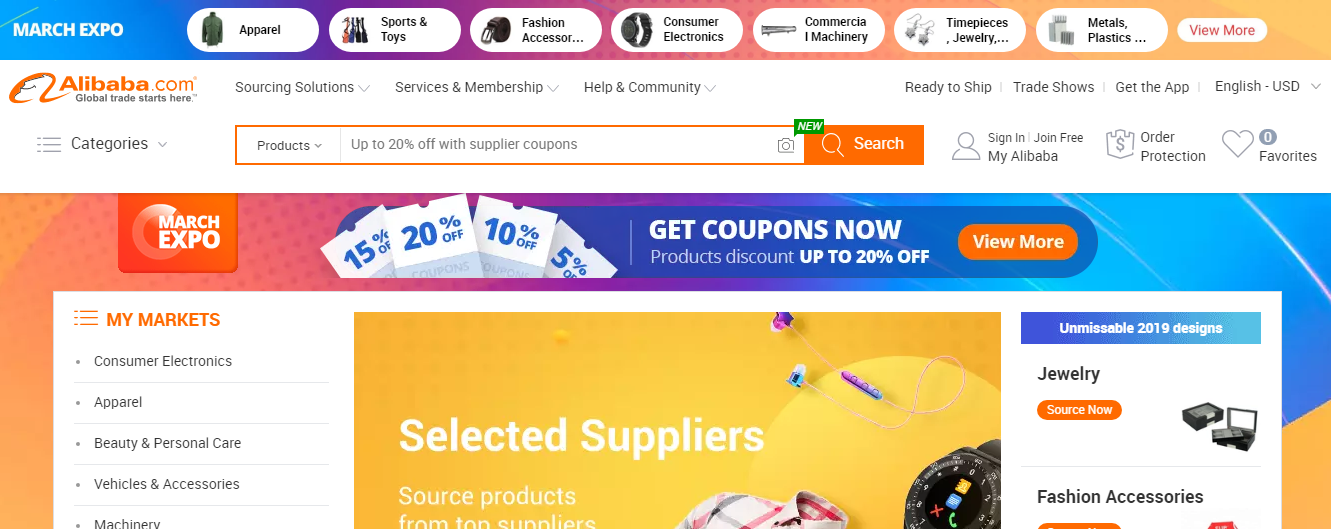Open the Apparel jacket category pill
The image size is (1331, 529).
pos(252,30)
